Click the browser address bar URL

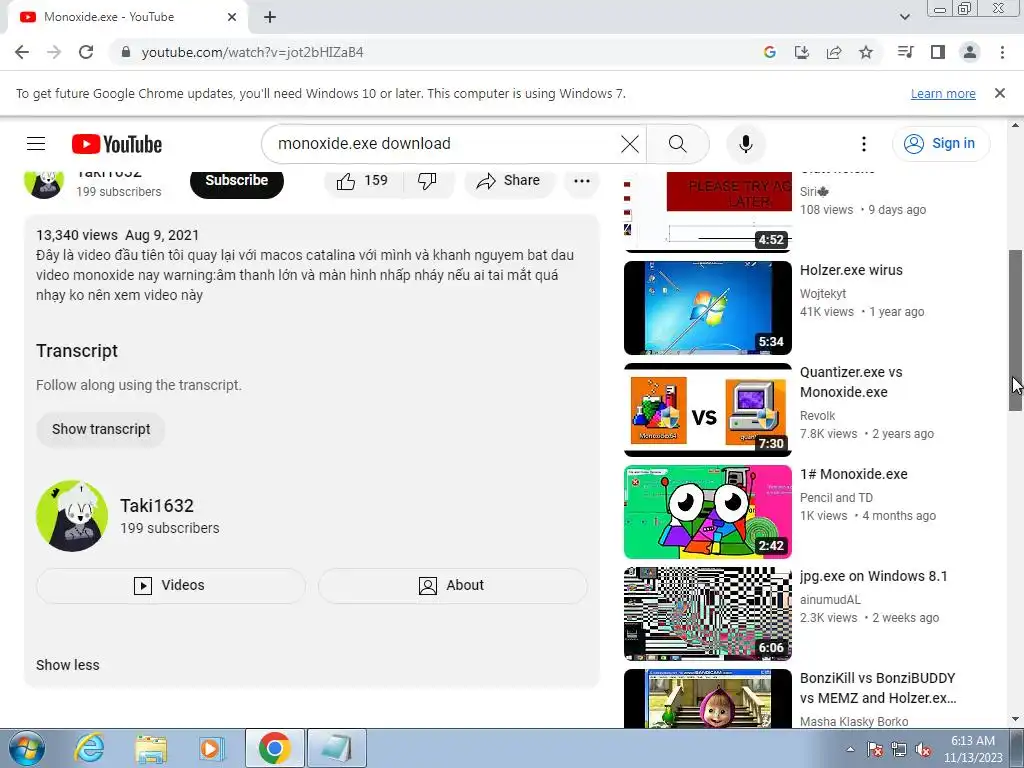(x=252, y=52)
